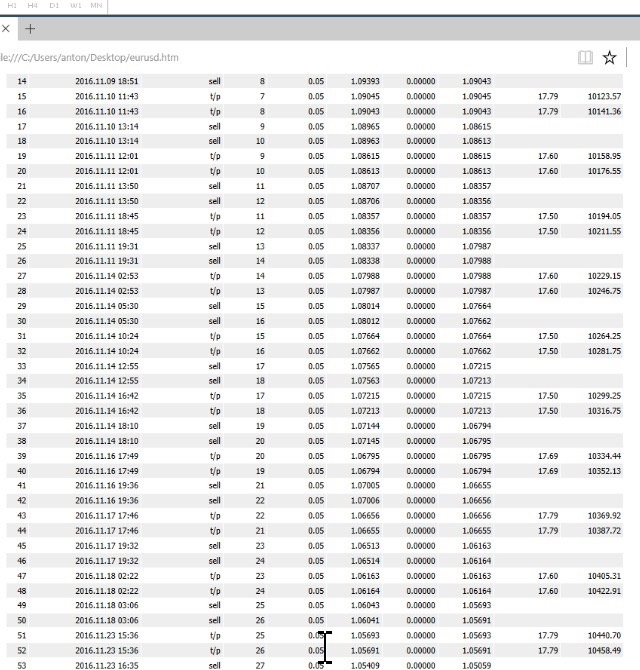Image resolution: width=640 pixels, height=670 pixels.
Task: Select the H4 timeframe button
Action: (x=31, y=5)
